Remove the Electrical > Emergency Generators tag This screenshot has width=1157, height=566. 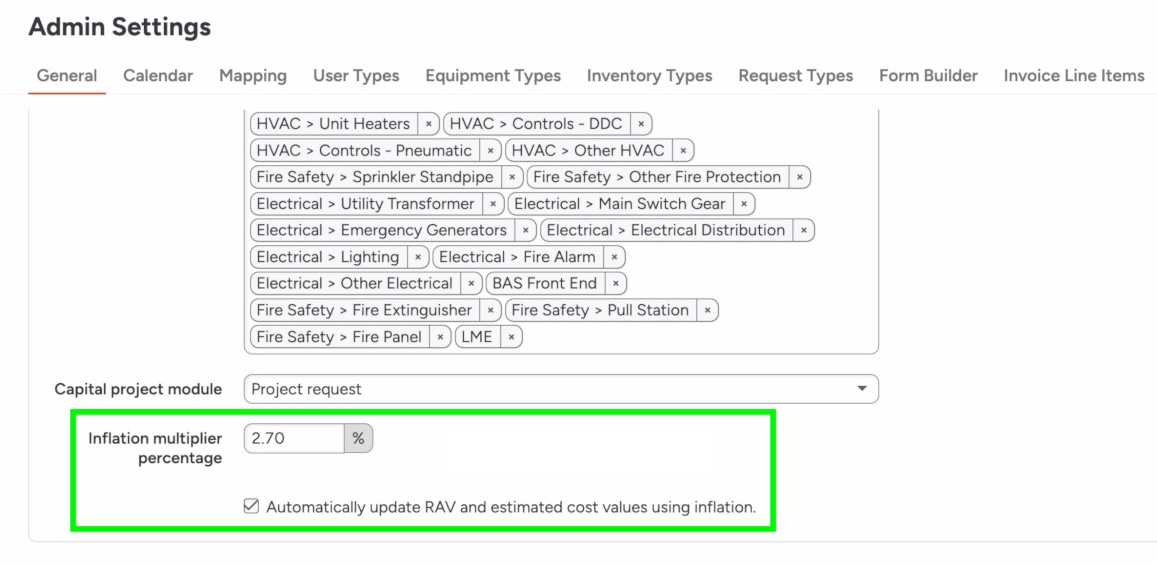tap(525, 230)
